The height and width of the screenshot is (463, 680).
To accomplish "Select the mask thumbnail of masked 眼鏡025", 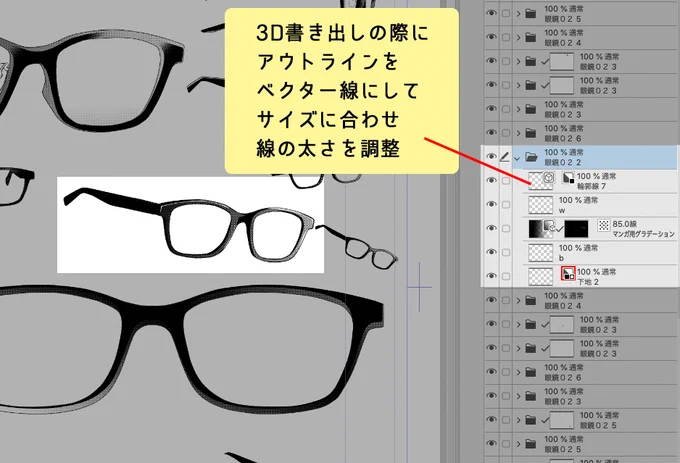I will tap(562, 420).
